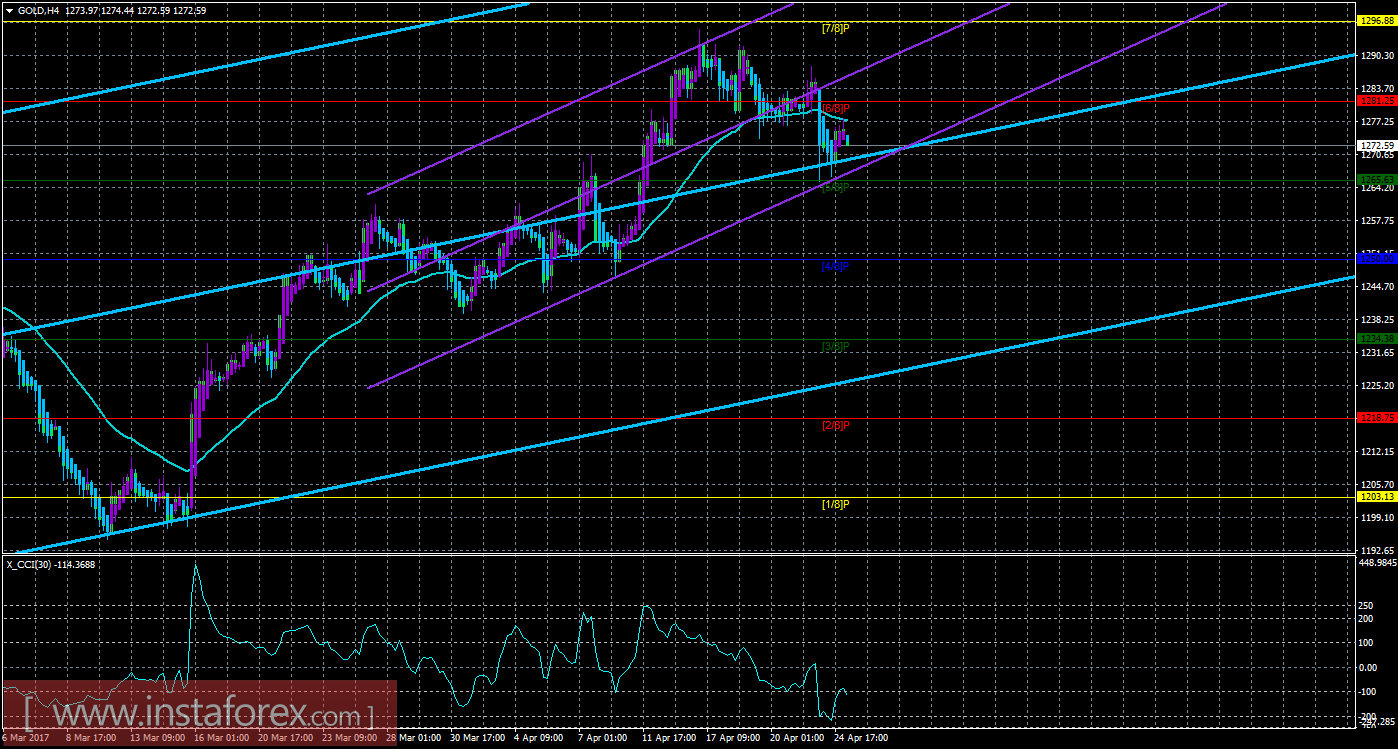Select the 448.9845 CCI scale value
1398x749 pixels.
(x=1376, y=562)
